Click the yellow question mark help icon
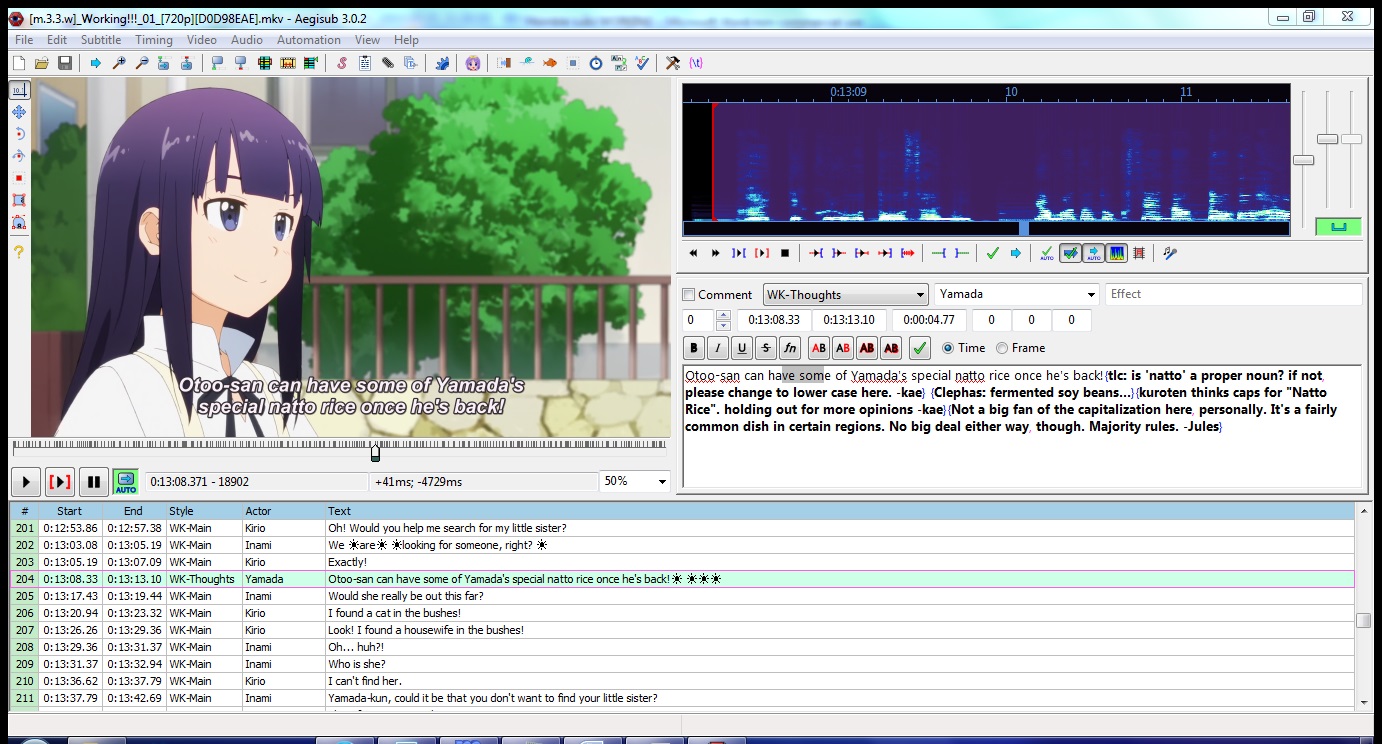1382x744 pixels. tap(19, 252)
